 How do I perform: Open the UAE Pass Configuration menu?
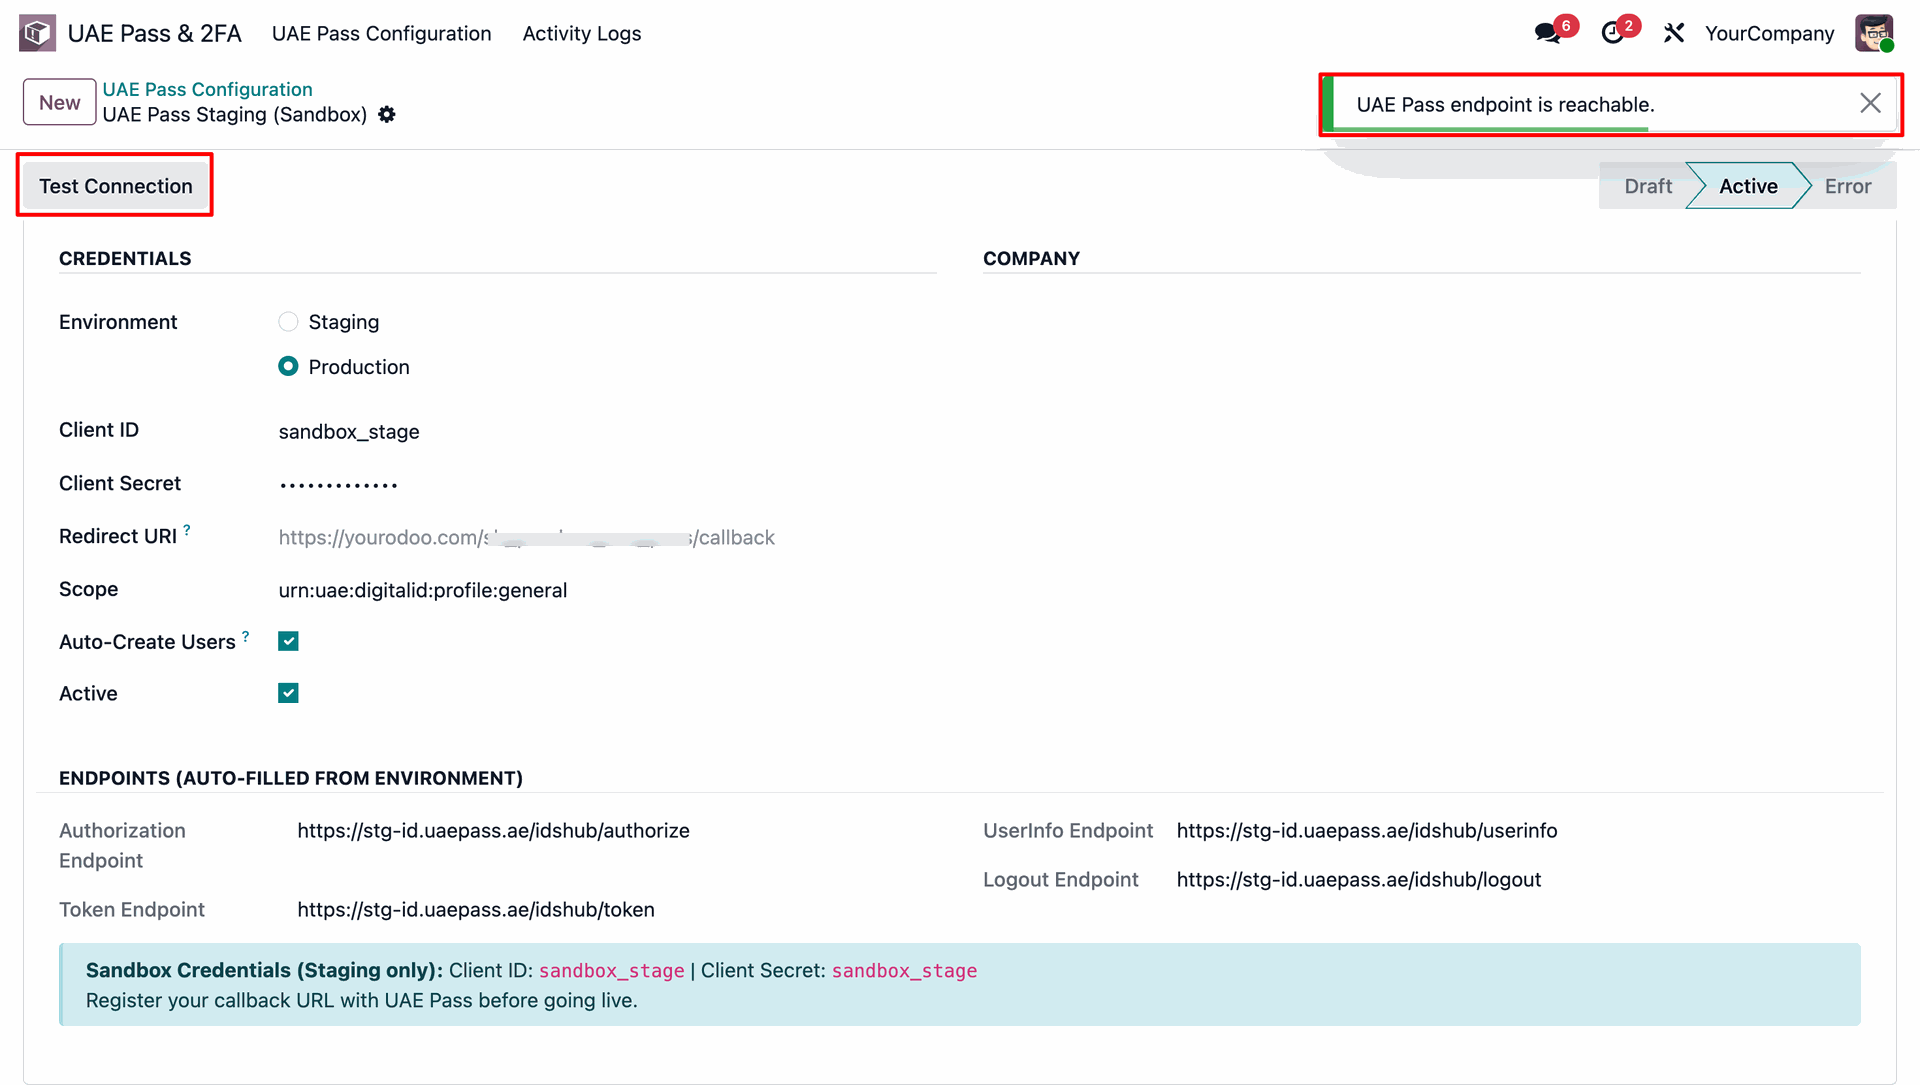point(382,33)
